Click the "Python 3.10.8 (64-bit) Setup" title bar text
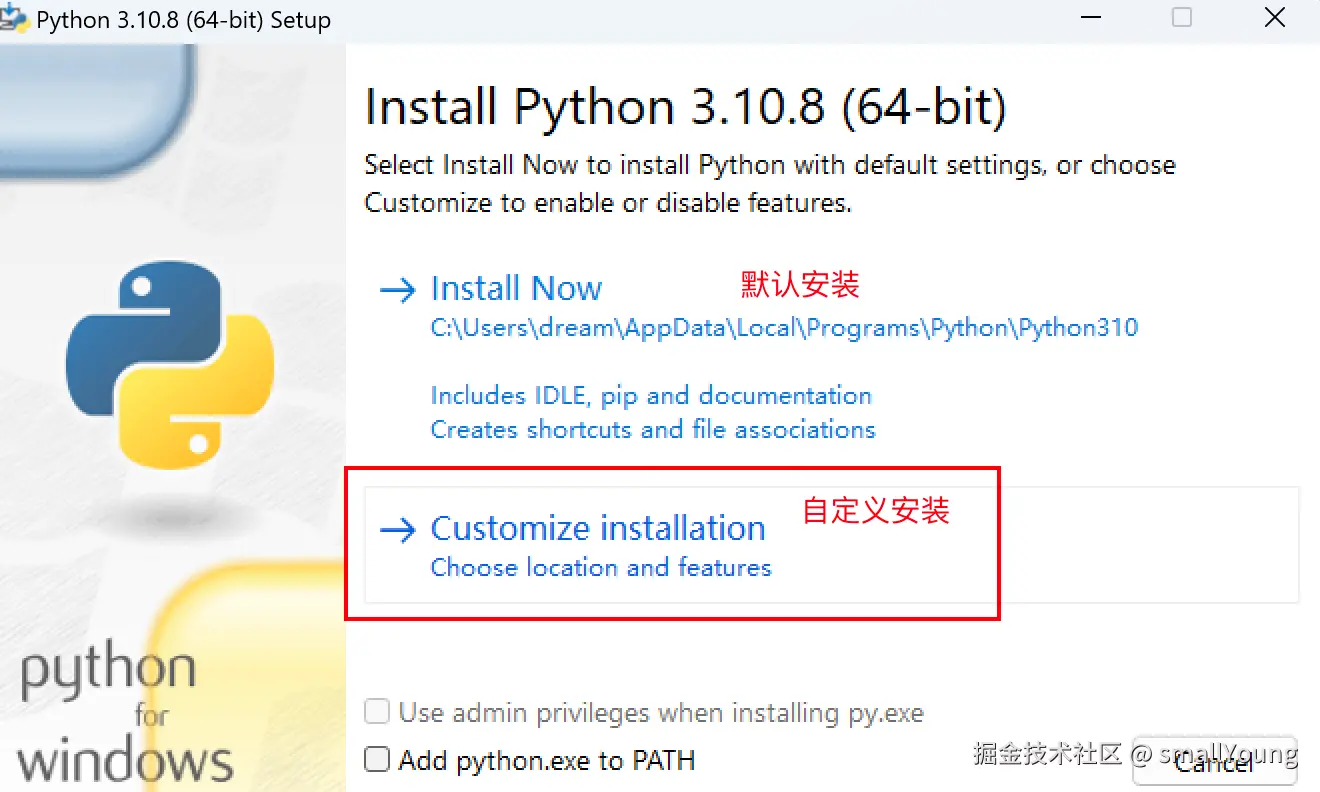Screen dimensions: 1320x792 tap(183, 20)
